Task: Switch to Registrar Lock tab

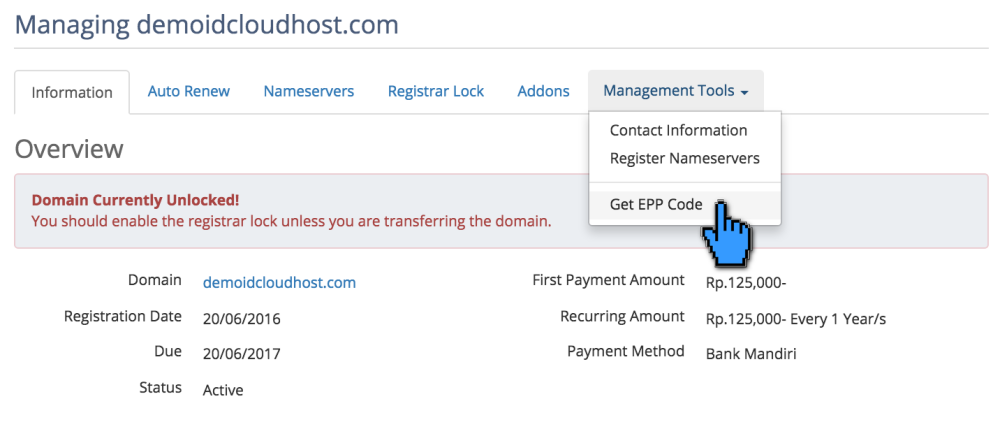Action: [436, 91]
